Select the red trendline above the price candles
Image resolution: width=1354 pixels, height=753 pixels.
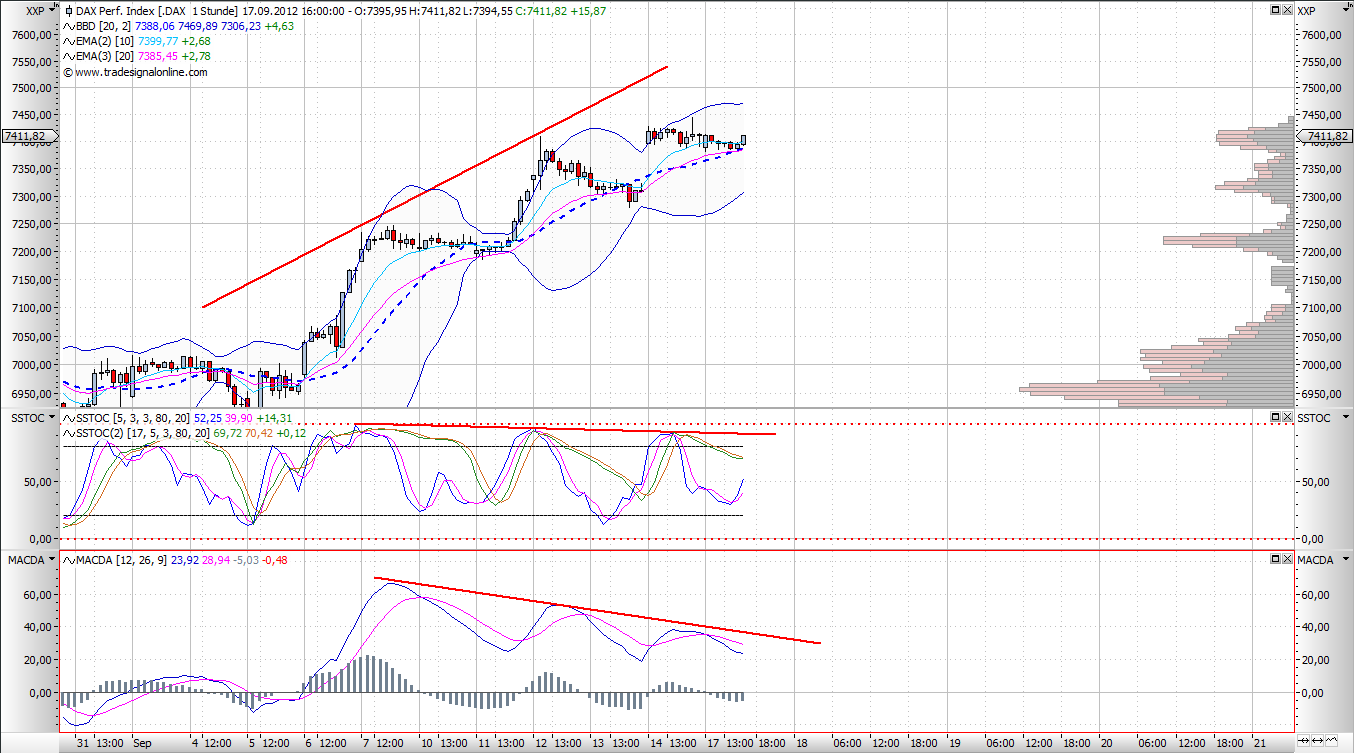435,187
